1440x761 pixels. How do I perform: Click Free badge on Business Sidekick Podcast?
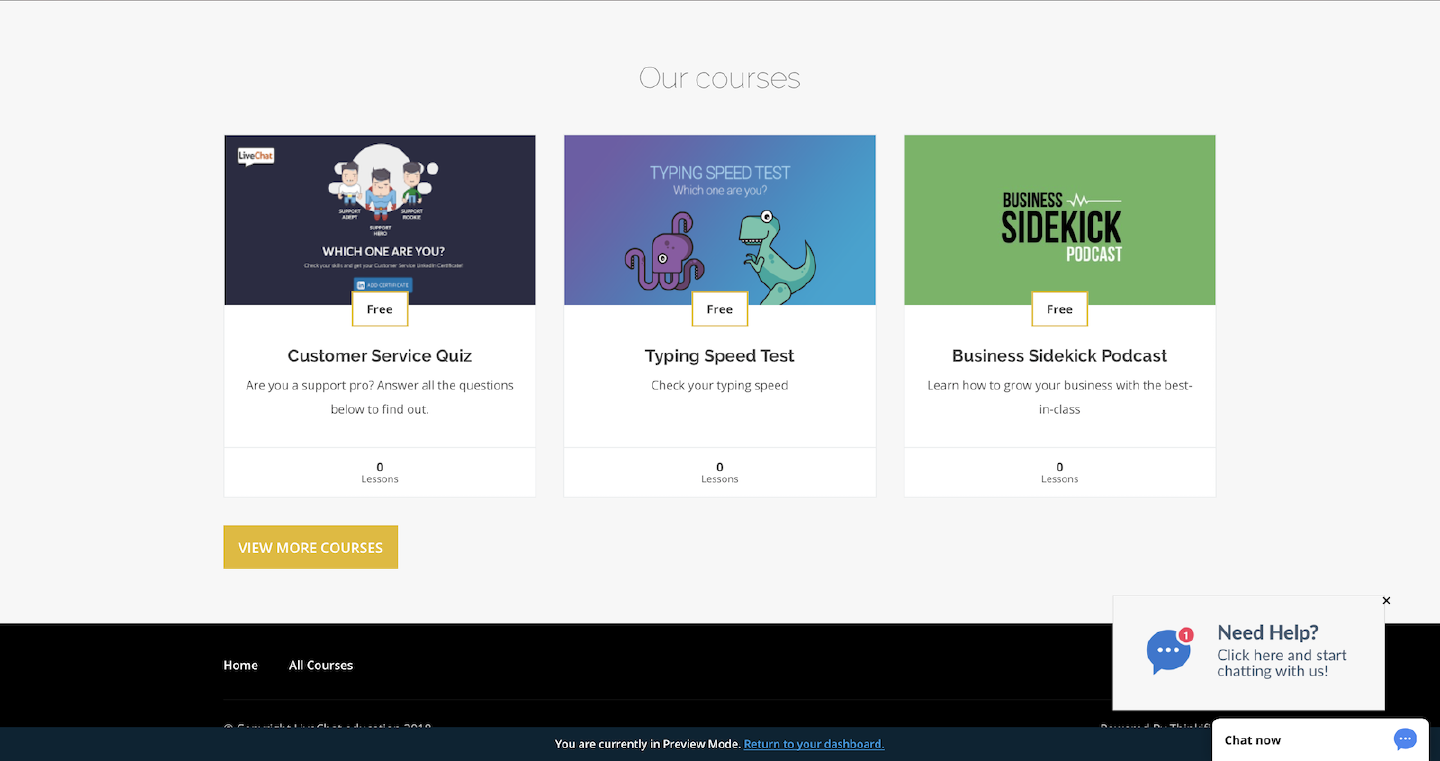coord(1060,309)
